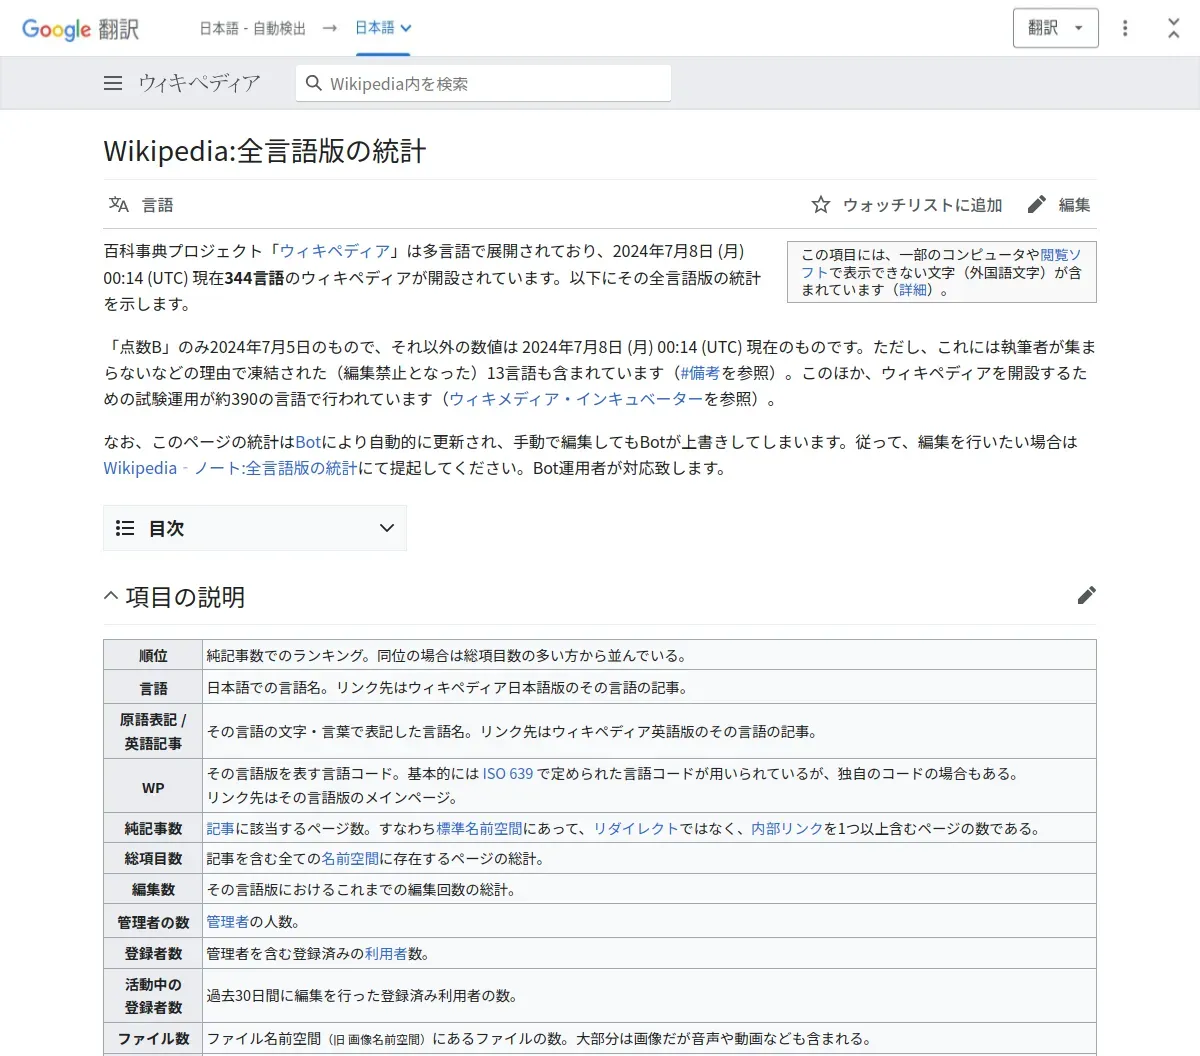Click the search magnifier icon
This screenshot has height=1056, width=1200.
314,83
